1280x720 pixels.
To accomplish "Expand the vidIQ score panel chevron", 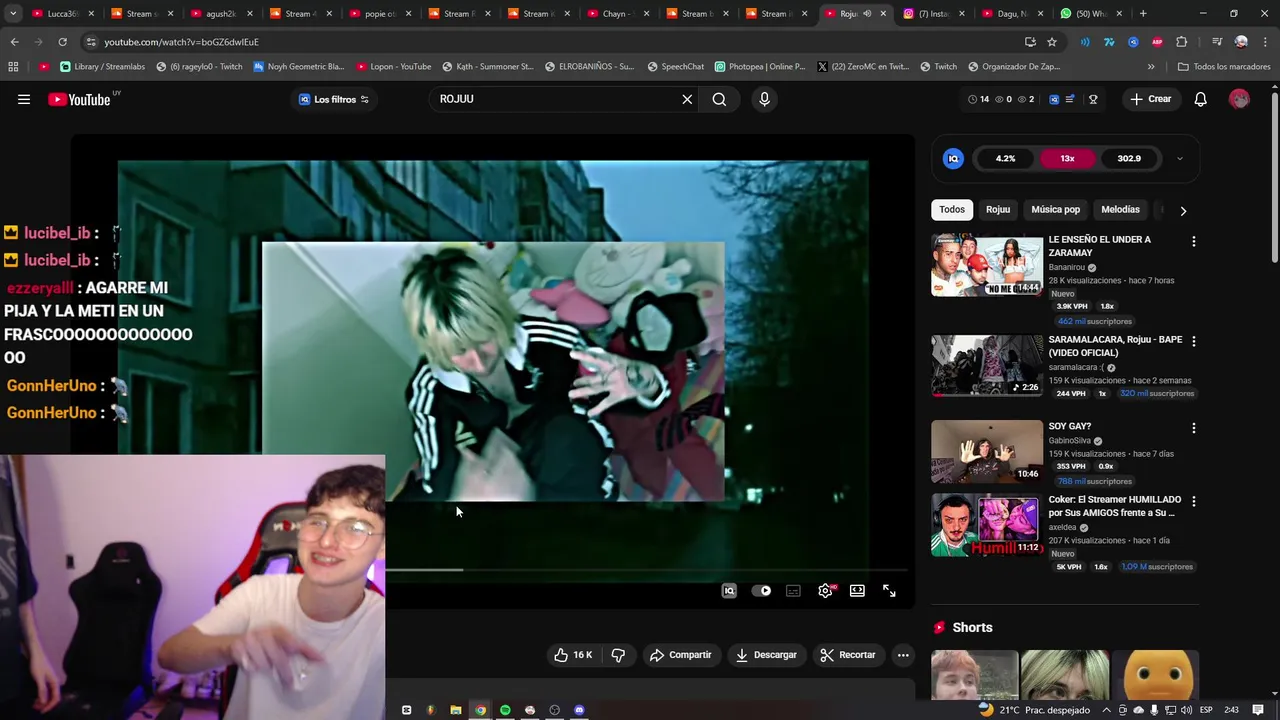I will [1179, 158].
